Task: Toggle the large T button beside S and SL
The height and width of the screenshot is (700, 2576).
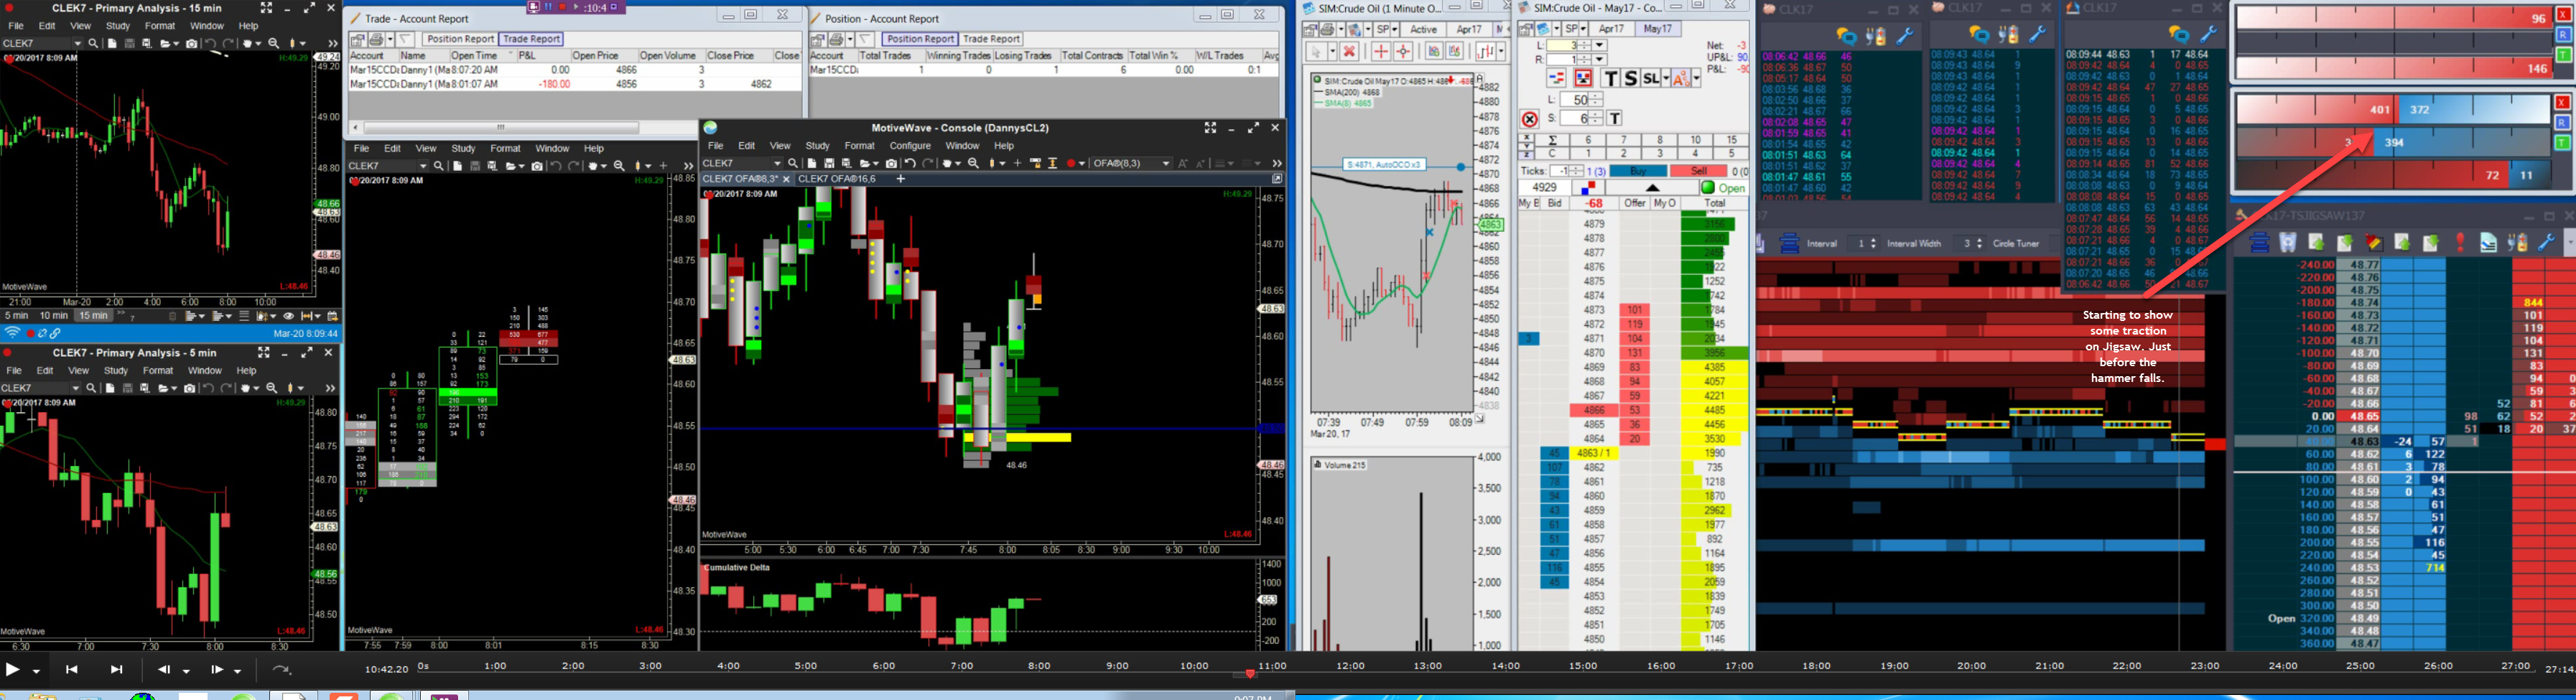Action: 1610,78
